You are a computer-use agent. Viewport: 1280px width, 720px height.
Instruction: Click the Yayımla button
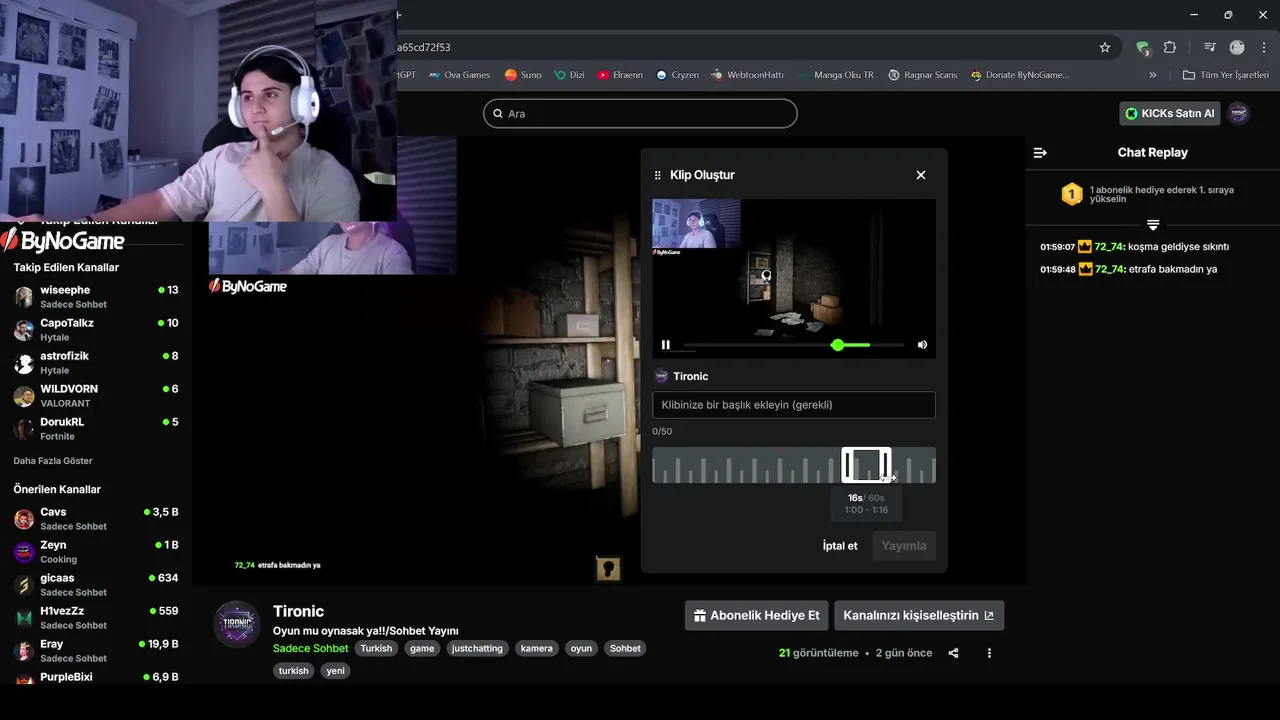904,546
